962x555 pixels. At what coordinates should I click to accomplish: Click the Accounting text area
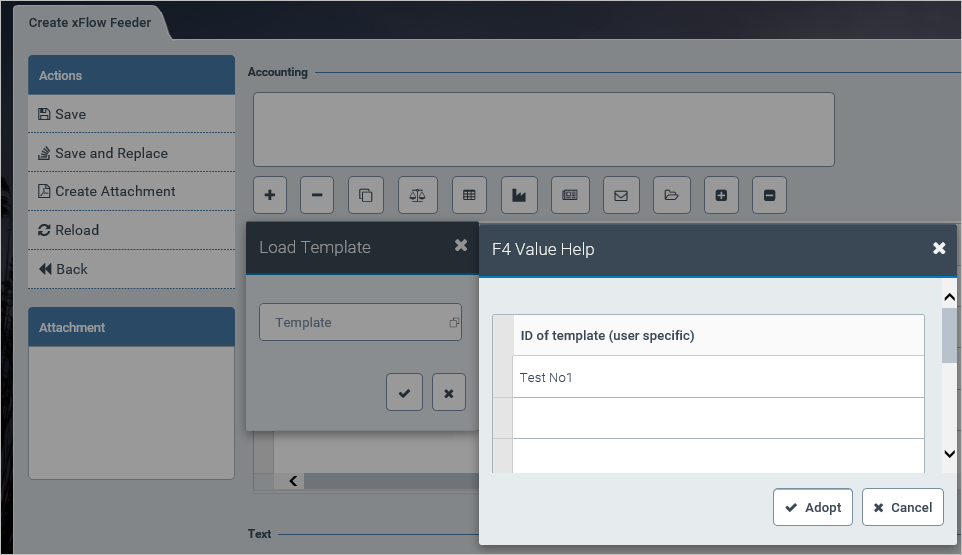tap(543, 129)
